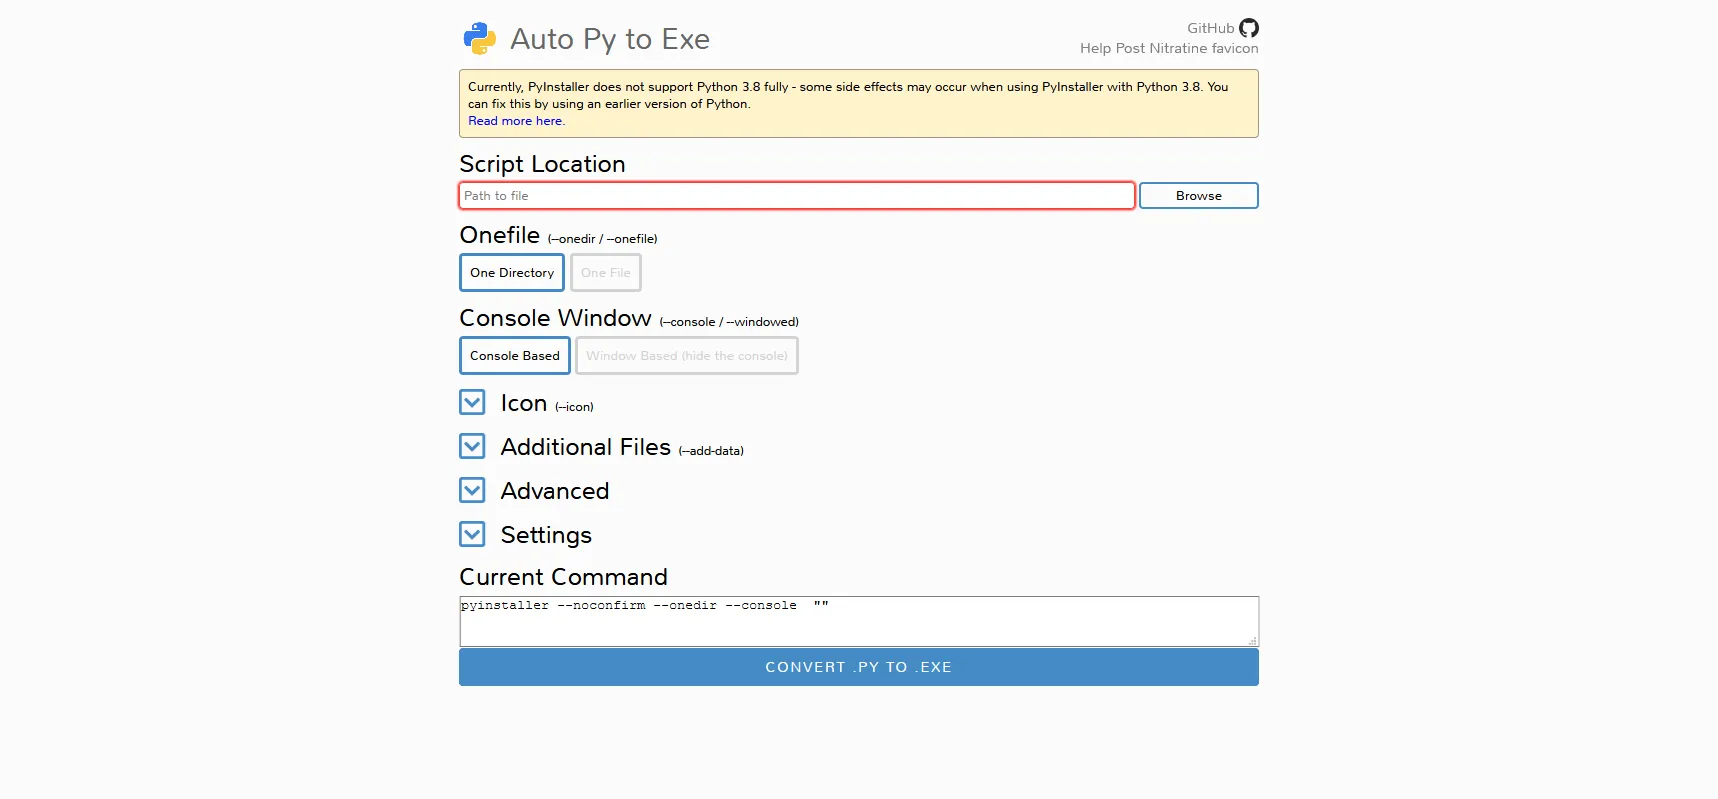The image size is (1718, 799).
Task: Choose Window Based (hide the console) mode
Action: [x=687, y=356]
